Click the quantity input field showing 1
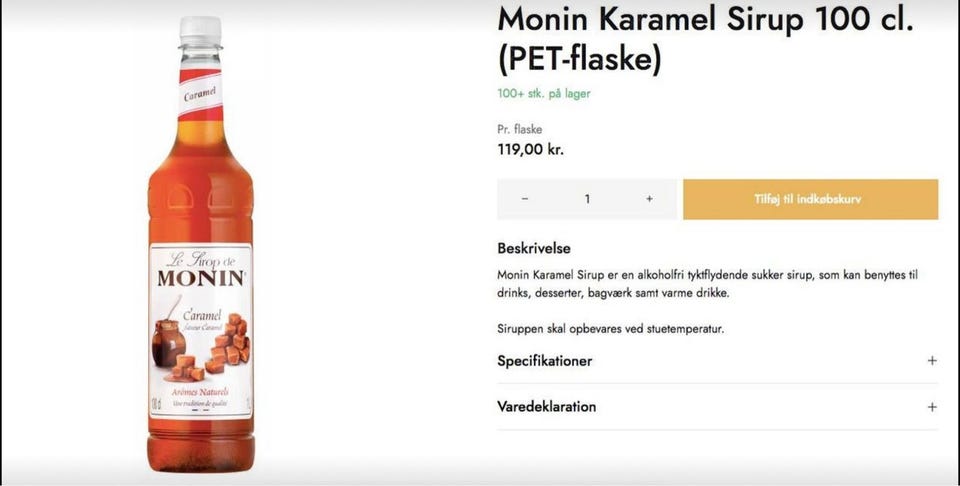The image size is (960, 486). (587, 199)
